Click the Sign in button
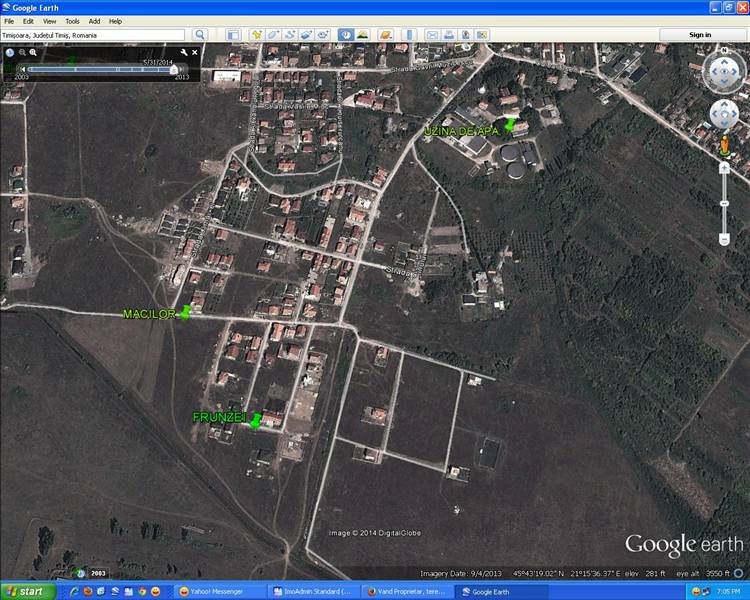The image size is (750, 600). coord(700,35)
